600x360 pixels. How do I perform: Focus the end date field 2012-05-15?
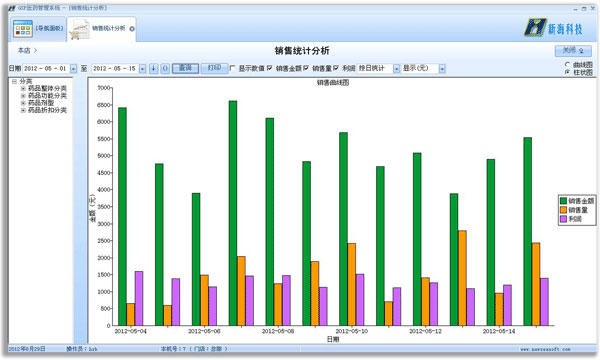tap(115, 68)
